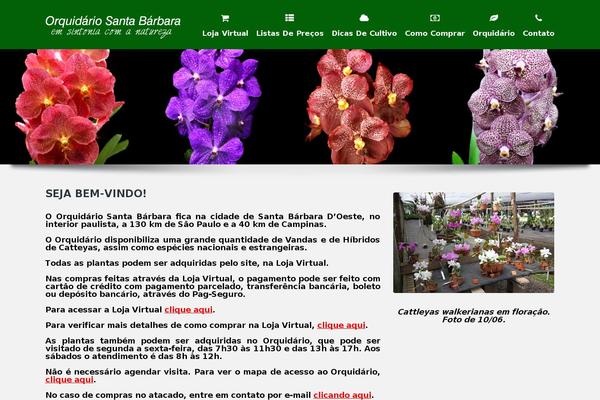Click the paragraph starting 'Todas as plantas podem'

coord(187,263)
